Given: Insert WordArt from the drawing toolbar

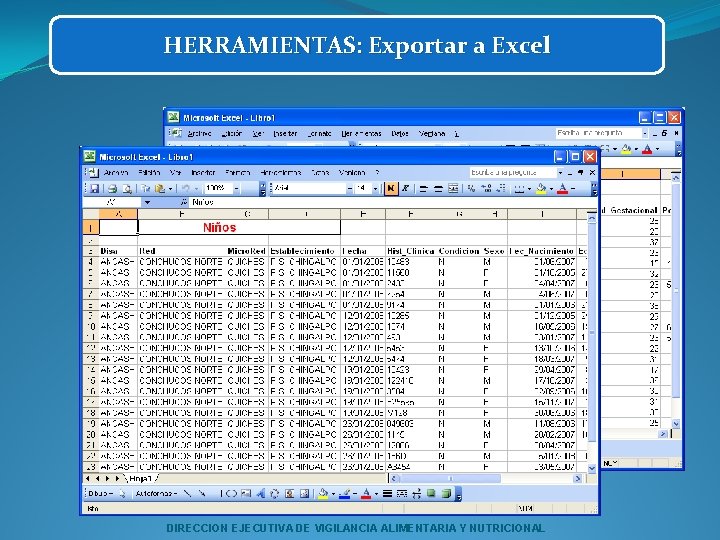Looking at the screenshot, I should pyautogui.click(x=261, y=494).
